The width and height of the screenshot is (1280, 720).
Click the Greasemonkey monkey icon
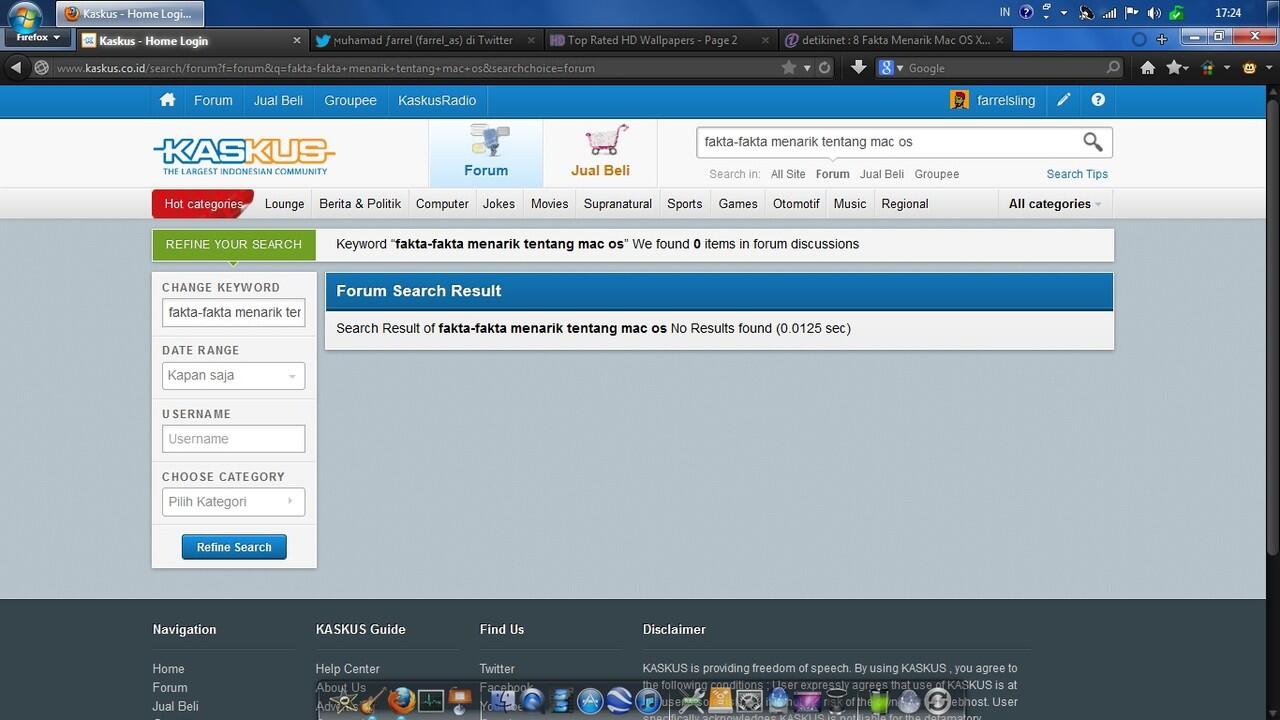point(1249,68)
